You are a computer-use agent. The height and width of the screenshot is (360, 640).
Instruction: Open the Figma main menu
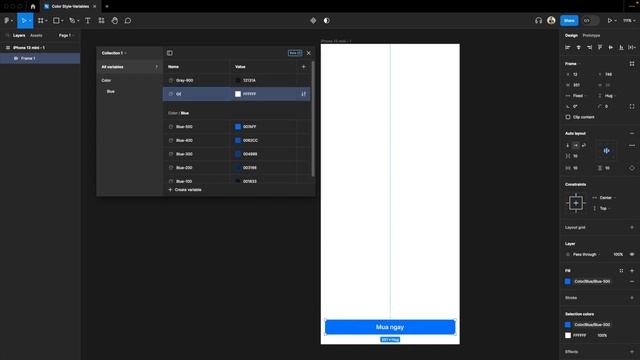(7, 20)
